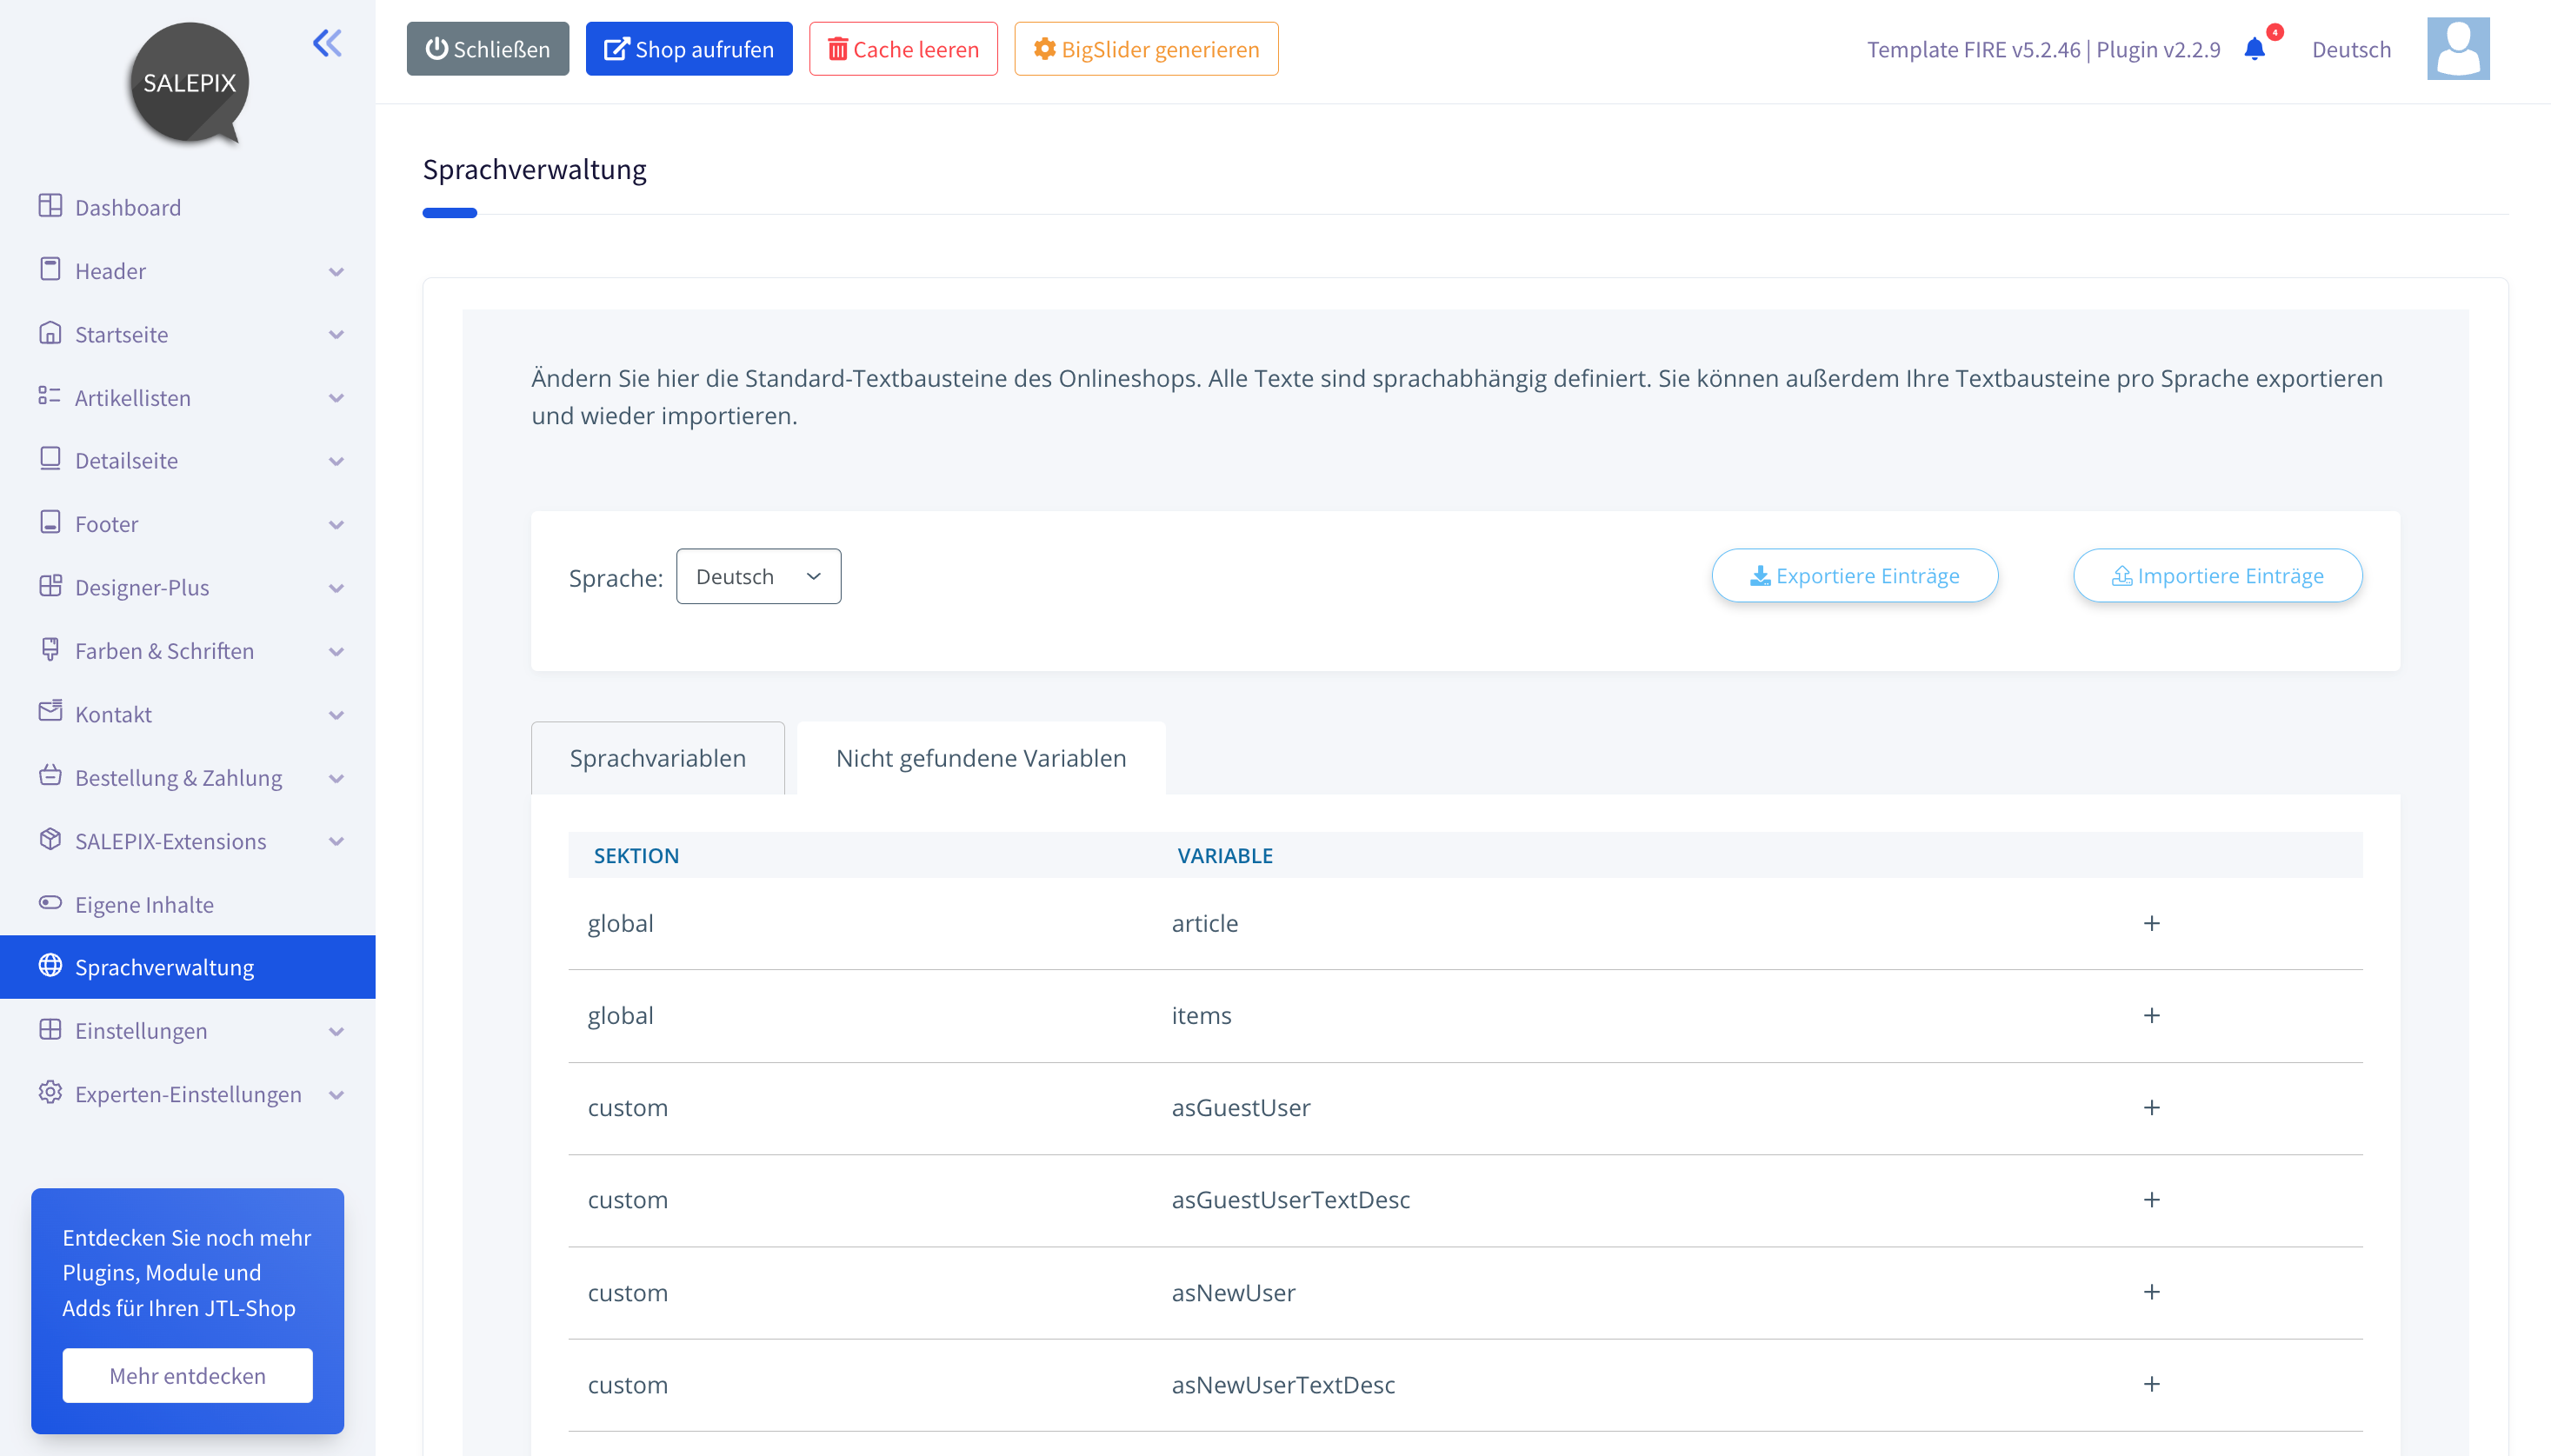Sort by the VARIABLE column header
2551x1456 pixels.
[1225, 856]
